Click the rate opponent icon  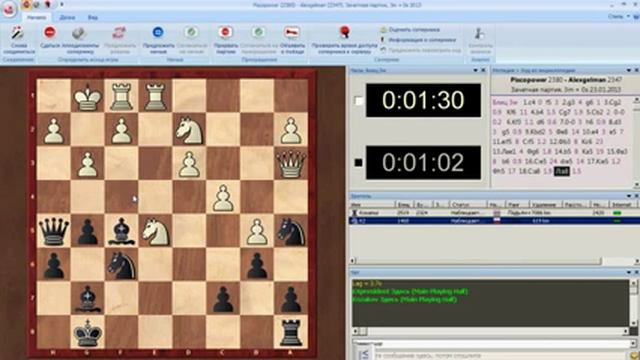coord(383,30)
